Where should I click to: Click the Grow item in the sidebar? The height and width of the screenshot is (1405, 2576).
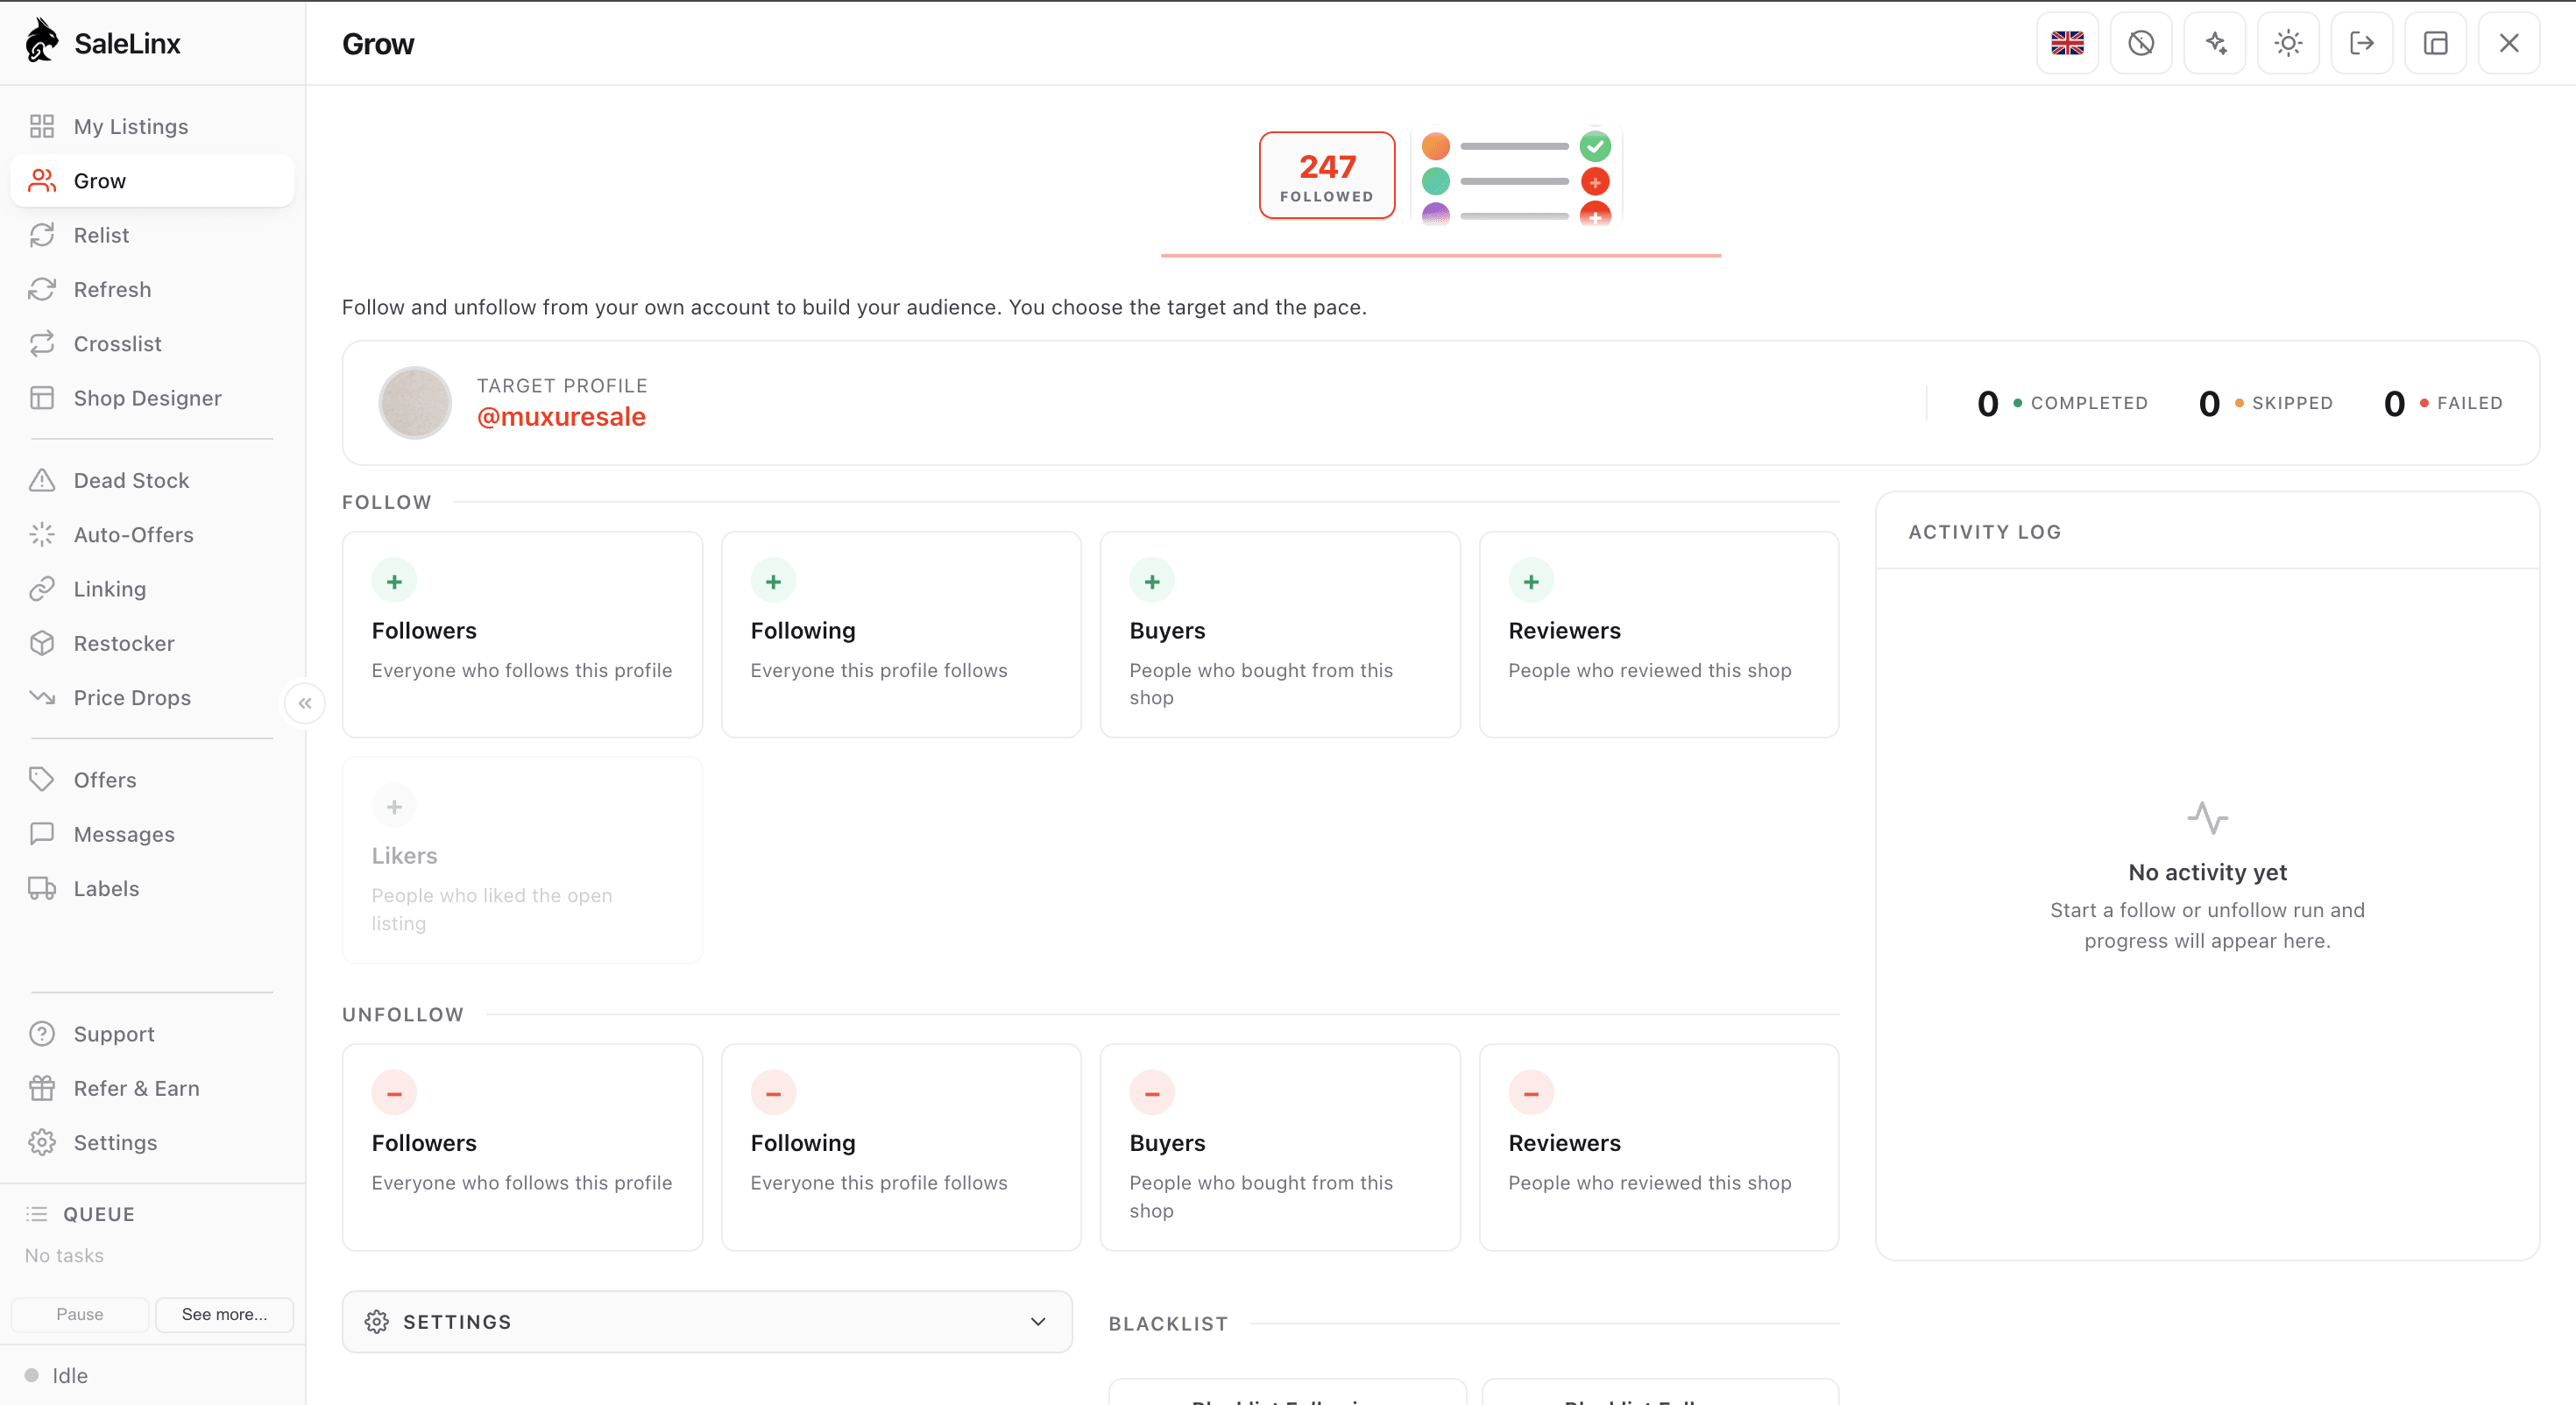coord(152,181)
